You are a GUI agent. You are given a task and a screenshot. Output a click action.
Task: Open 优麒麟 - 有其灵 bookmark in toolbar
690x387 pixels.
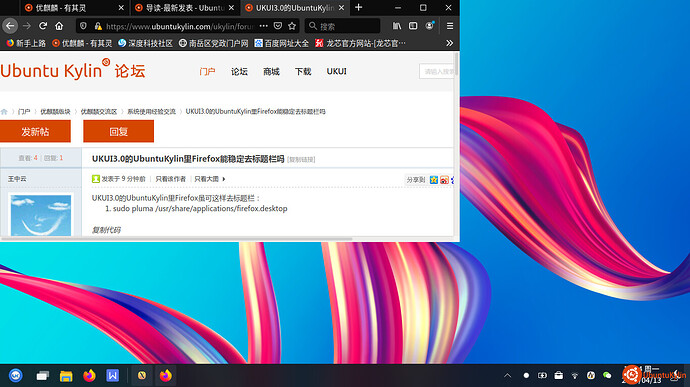82,43
